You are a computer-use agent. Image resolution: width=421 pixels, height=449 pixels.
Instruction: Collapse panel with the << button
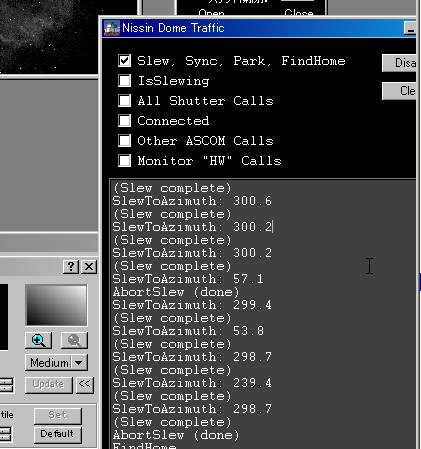85,385
